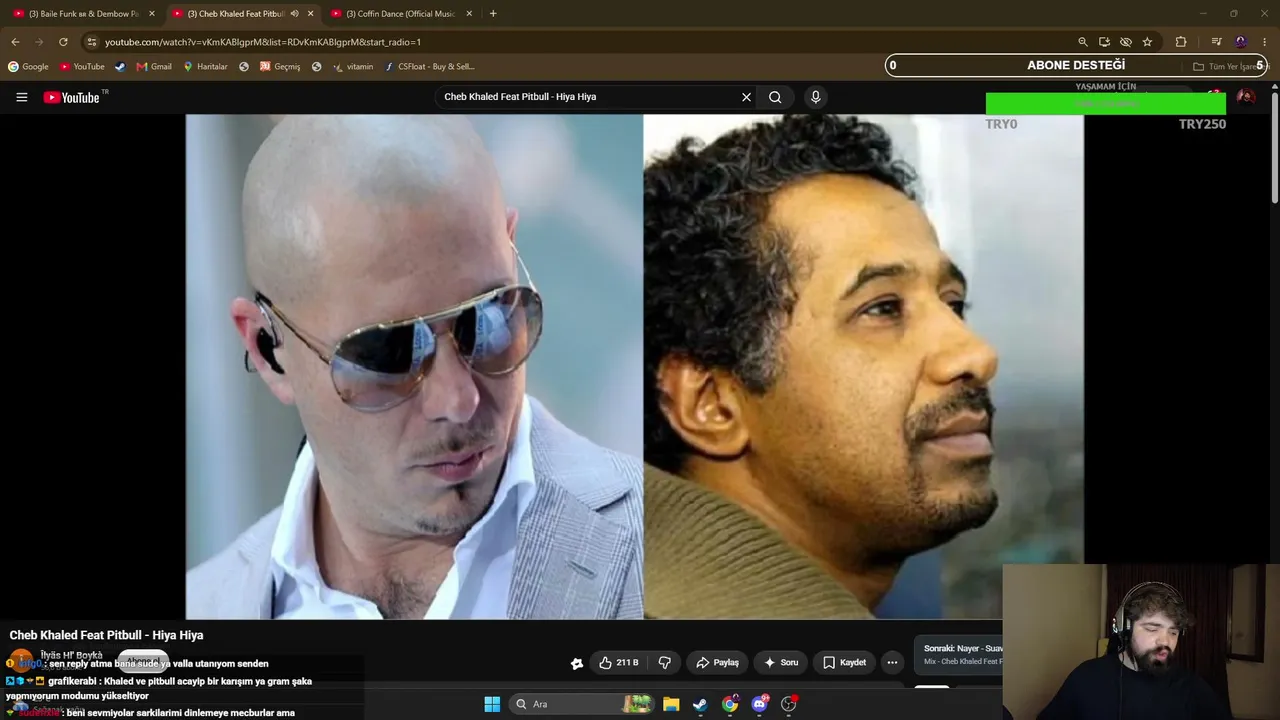1280x720 pixels.
Task: Close the Baile Funk tab
Action: (x=152, y=14)
